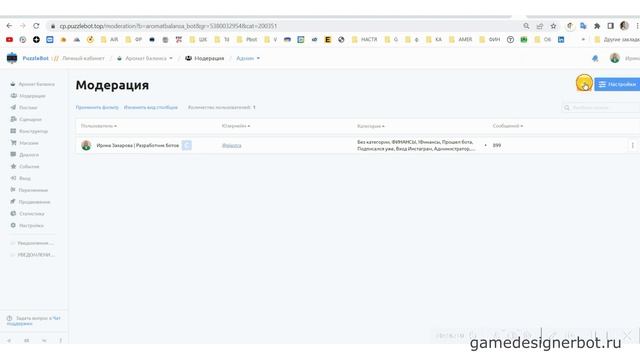Open the Аромат Баланса breadcrumb dropdown
Screen dimensions: 640x360
pos(145,58)
